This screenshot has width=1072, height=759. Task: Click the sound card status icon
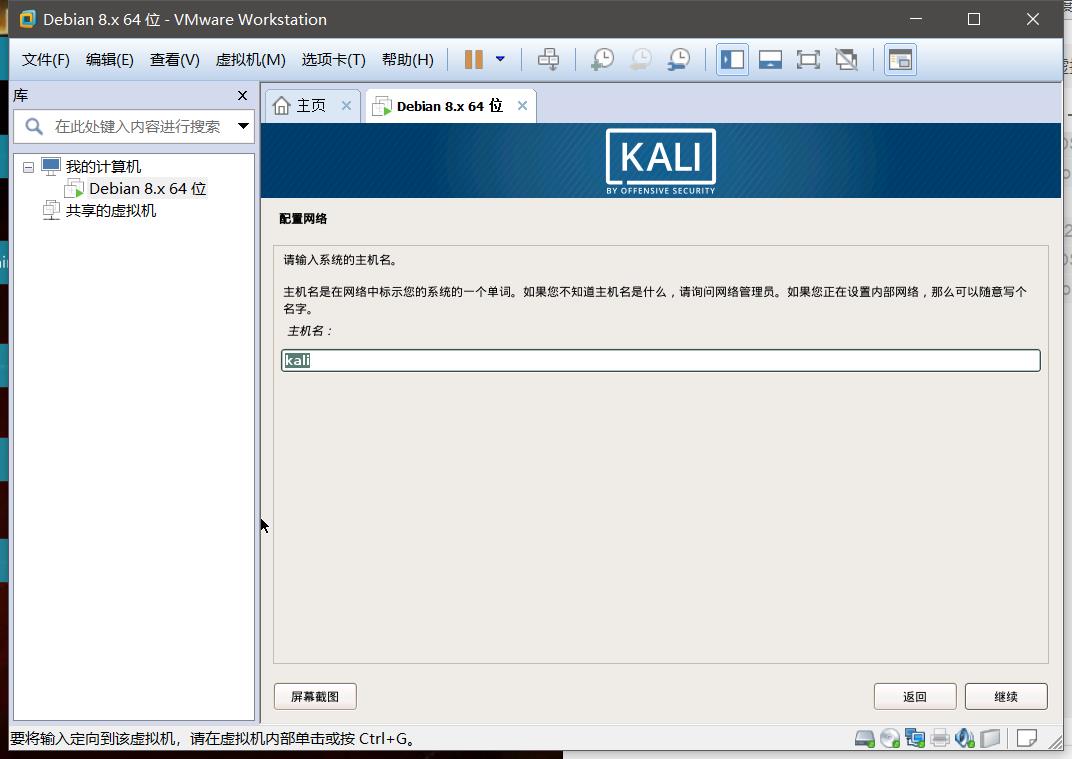coord(965,738)
